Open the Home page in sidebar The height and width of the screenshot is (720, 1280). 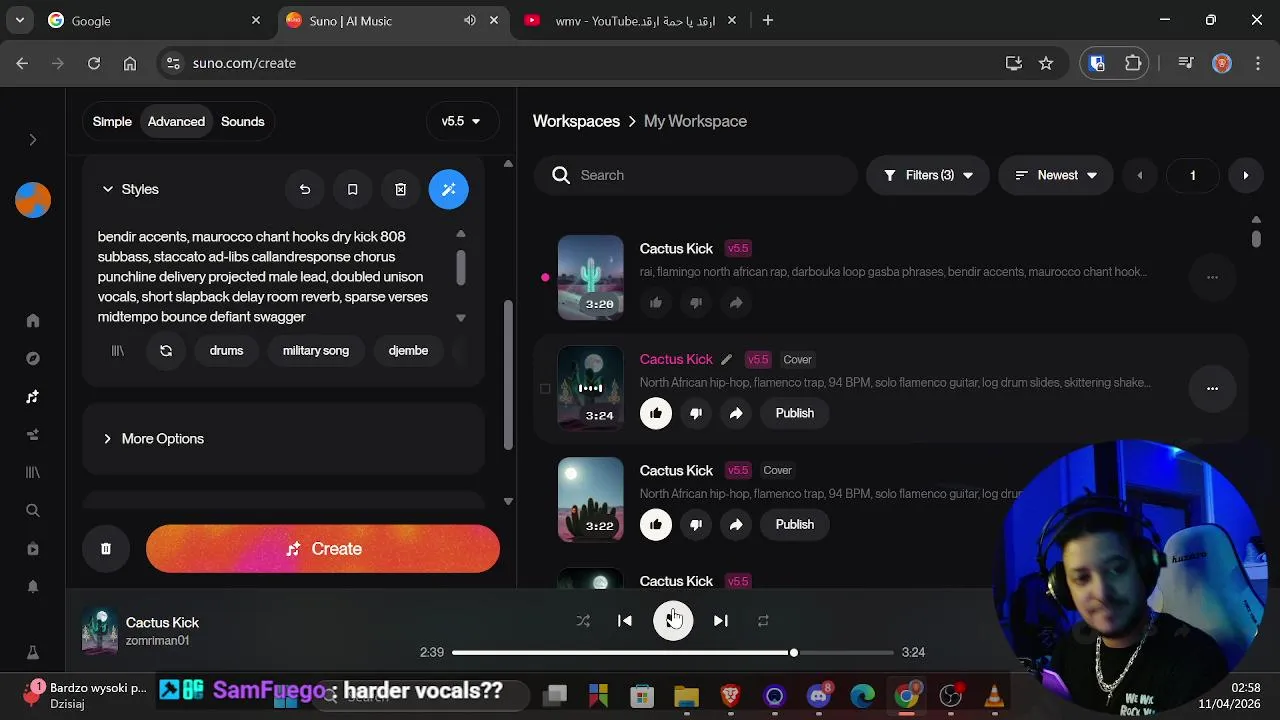pos(33,321)
